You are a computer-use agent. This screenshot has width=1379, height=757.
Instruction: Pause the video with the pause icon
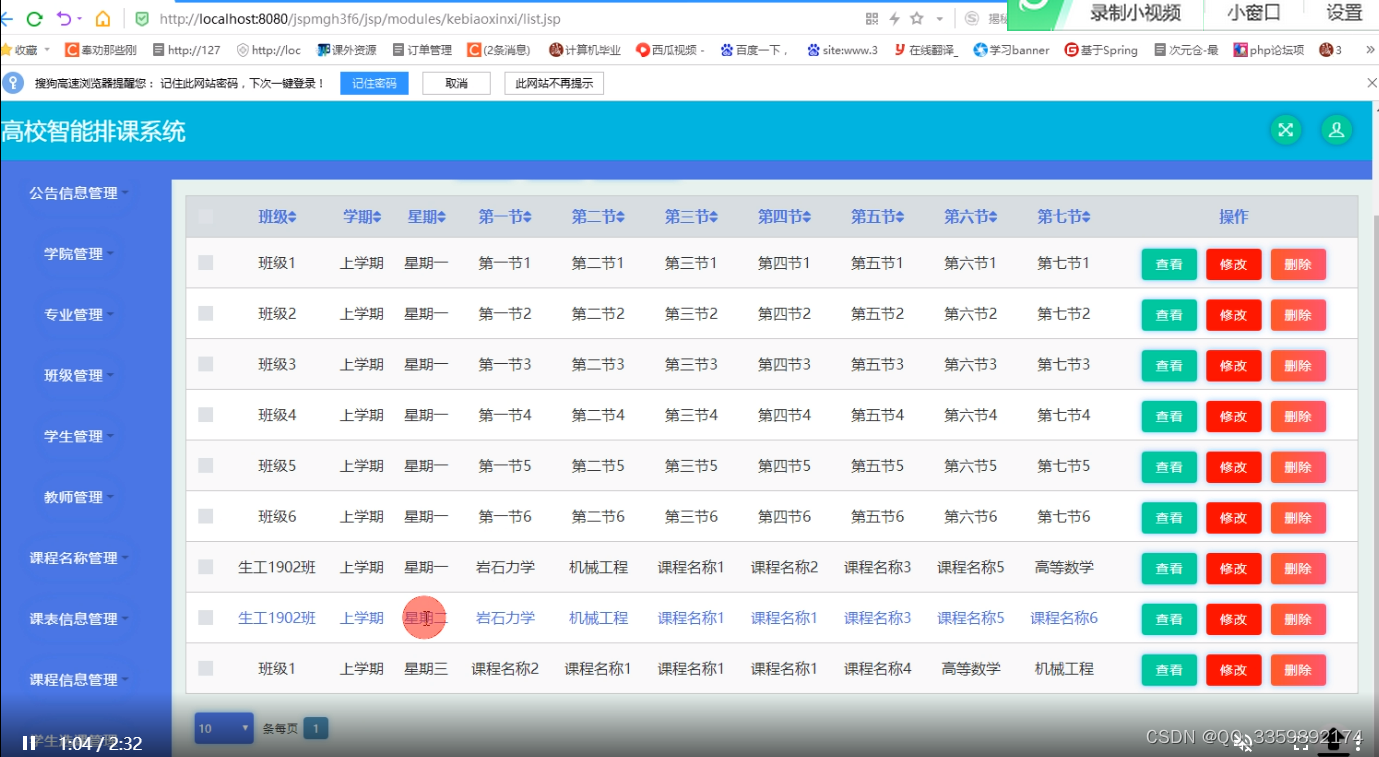(29, 743)
